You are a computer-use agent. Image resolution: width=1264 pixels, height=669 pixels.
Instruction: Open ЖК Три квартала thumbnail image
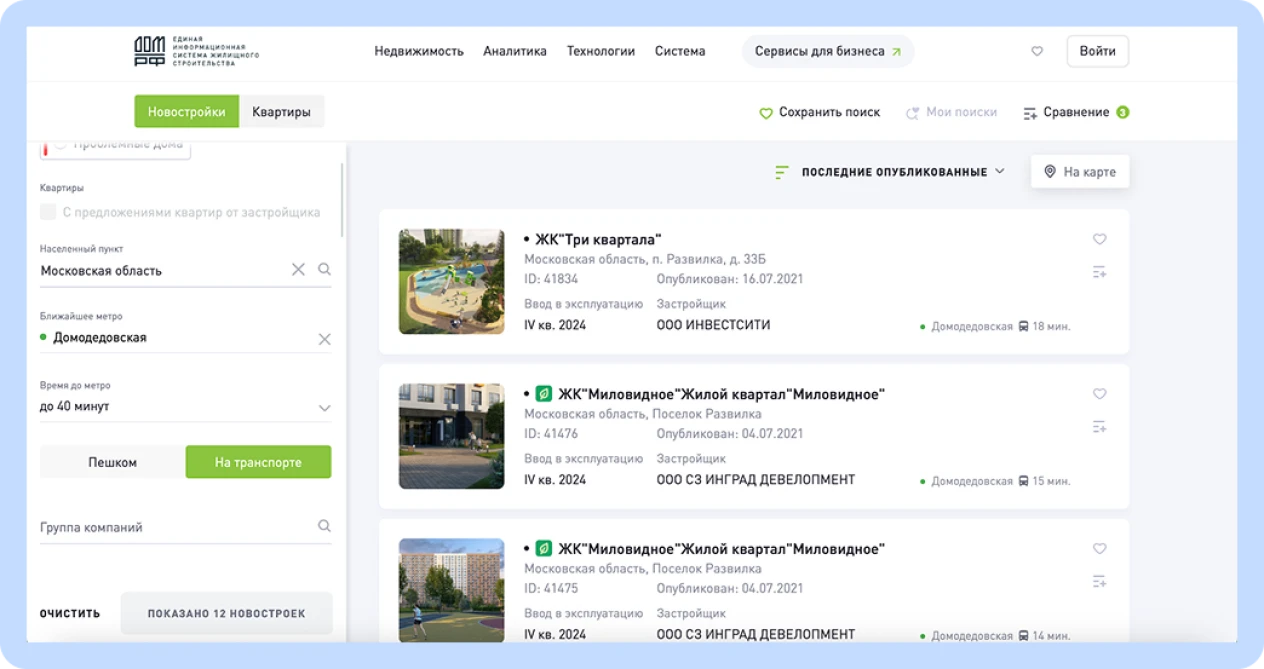(451, 281)
